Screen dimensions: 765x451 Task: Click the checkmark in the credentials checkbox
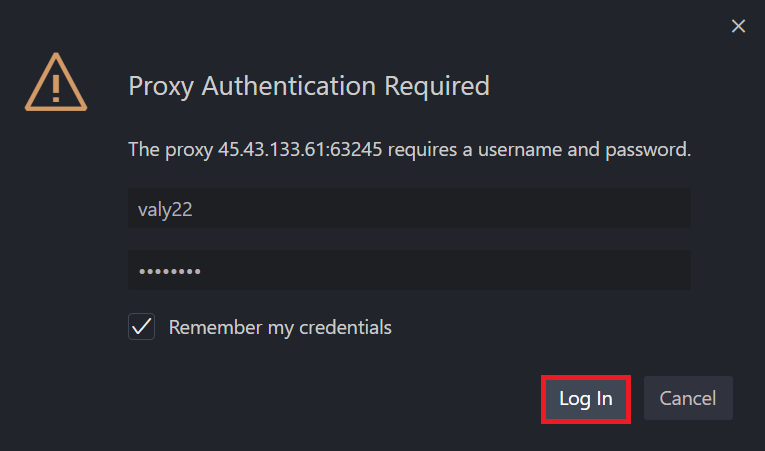141,327
